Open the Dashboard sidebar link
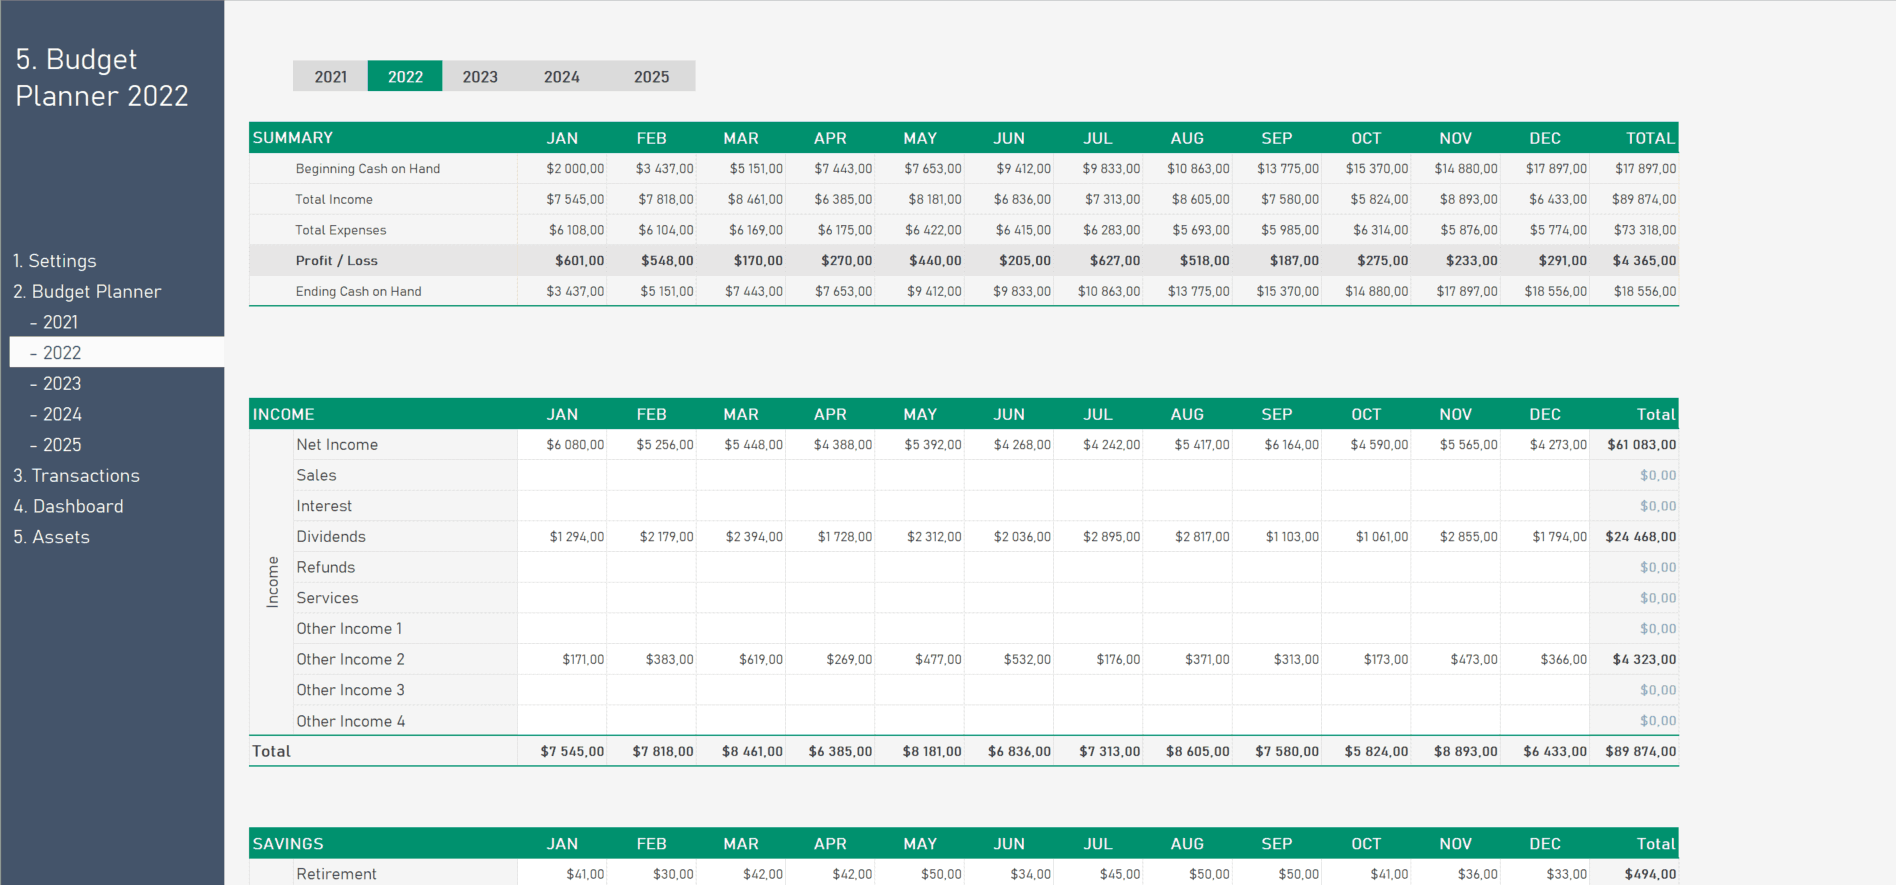 (68, 507)
